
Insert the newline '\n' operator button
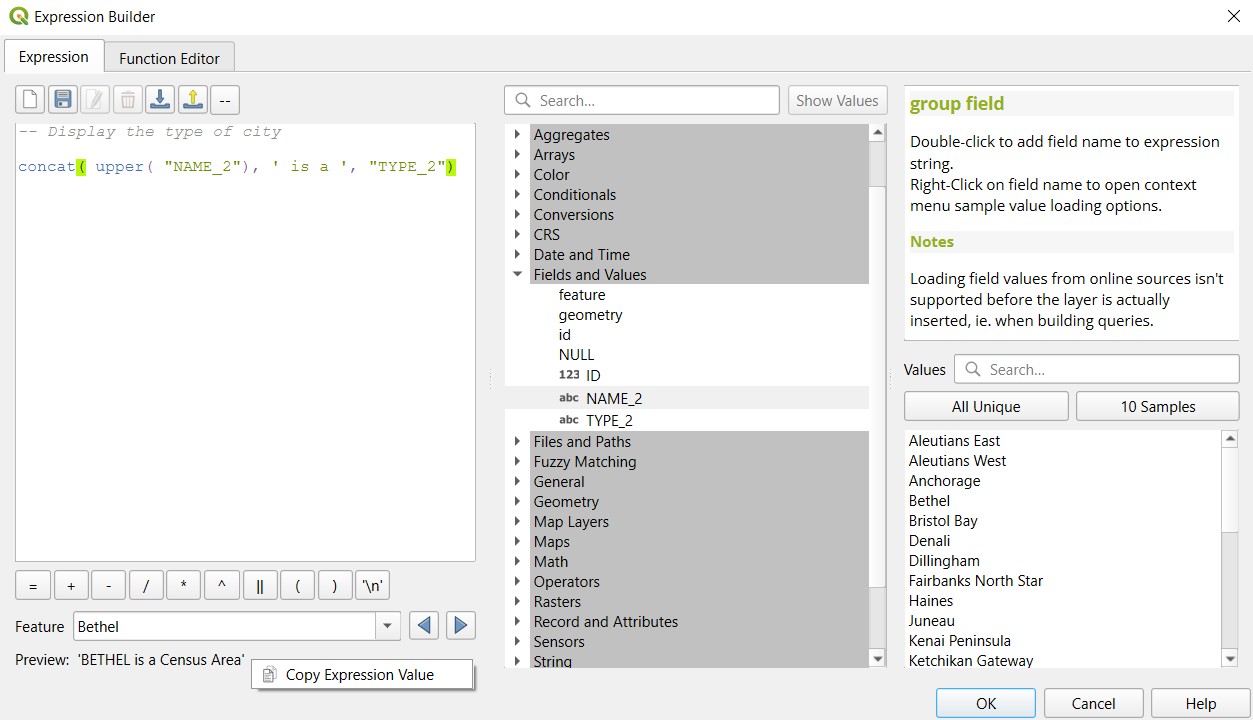[x=372, y=586]
